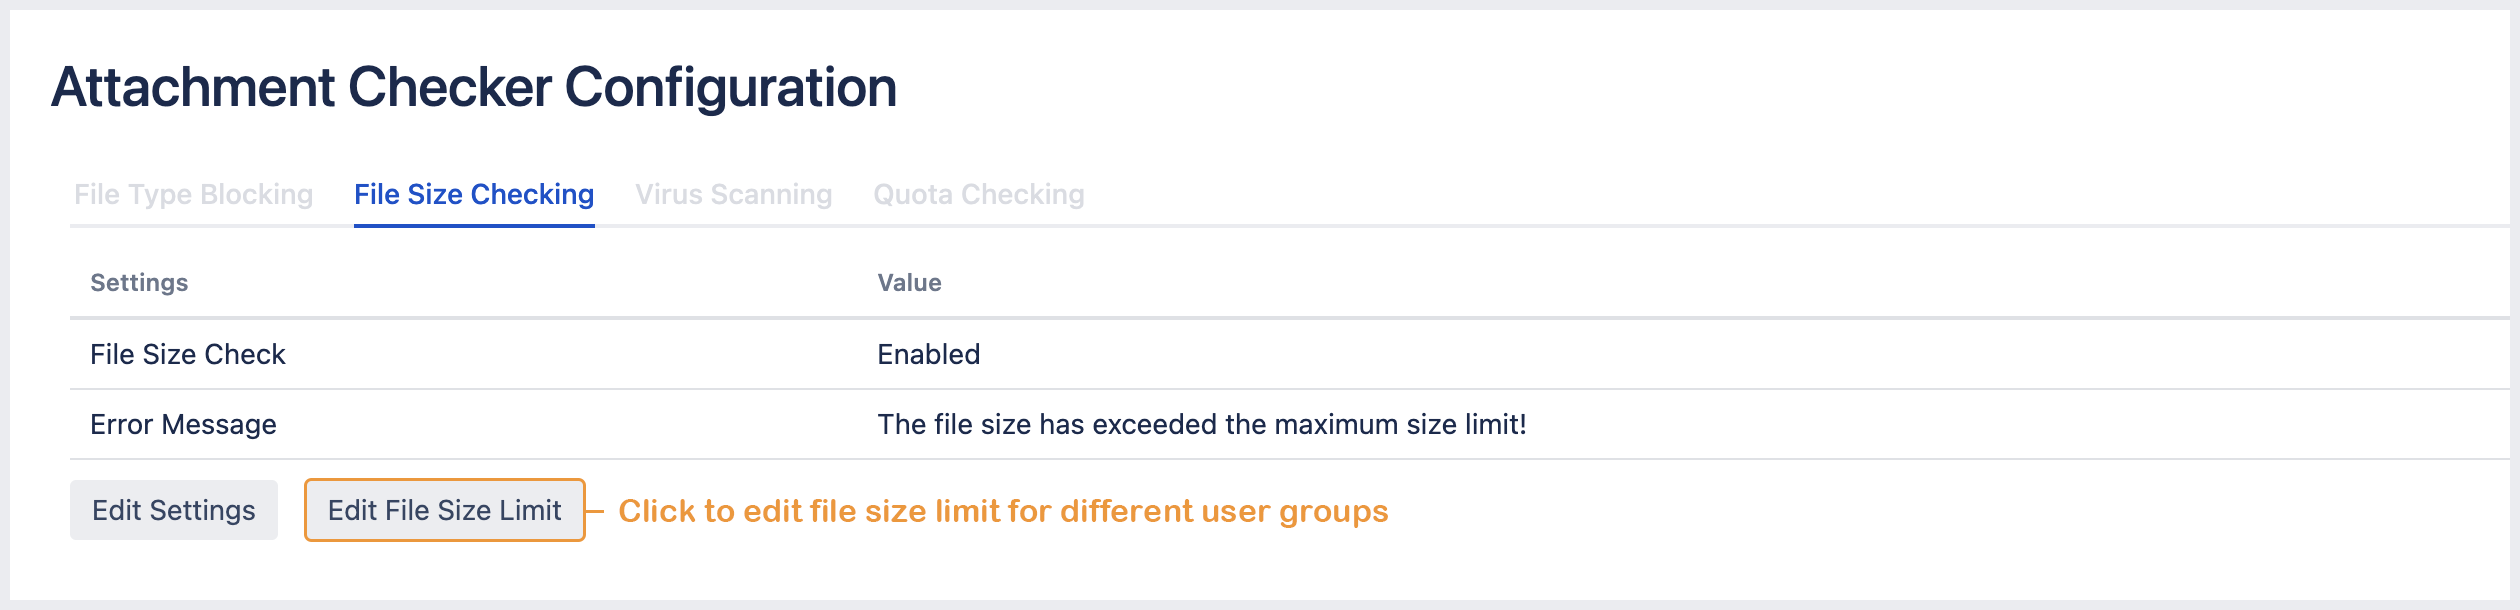The width and height of the screenshot is (2520, 610).
Task: Click the Value column header
Action: click(x=909, y=282)
